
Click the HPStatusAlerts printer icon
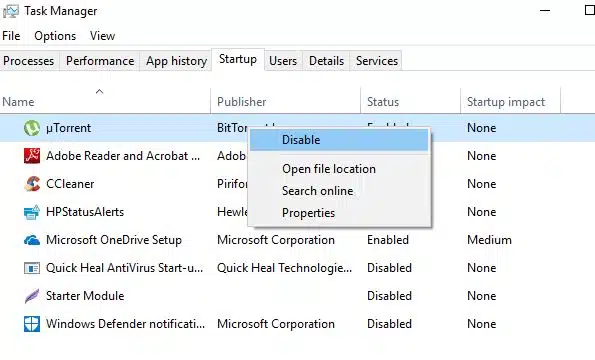coord(32,212)
